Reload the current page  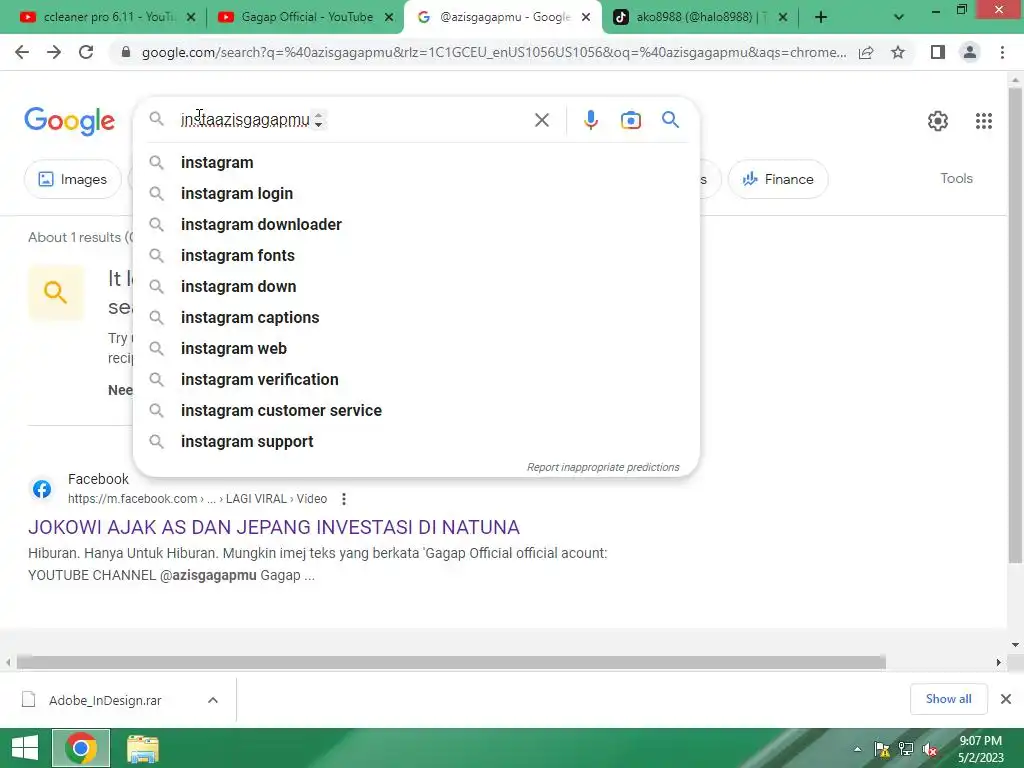(86, 52)
